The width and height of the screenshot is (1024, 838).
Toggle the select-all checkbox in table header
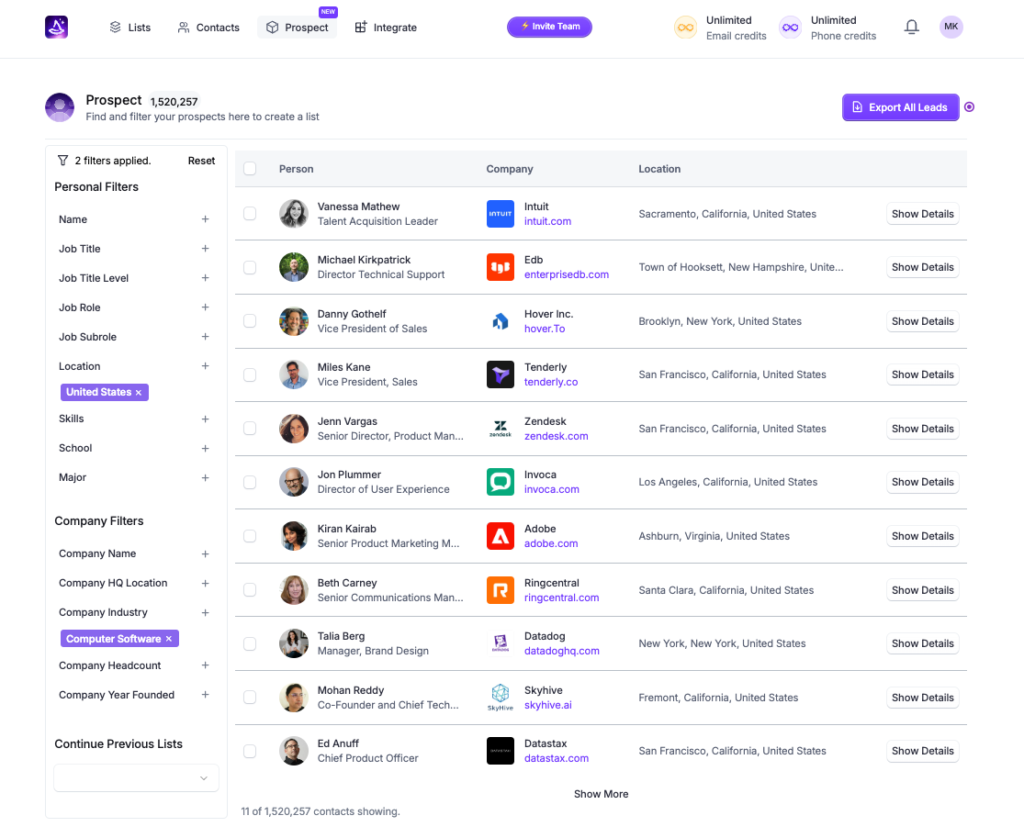pyautogui.click(x=249, y=169)
